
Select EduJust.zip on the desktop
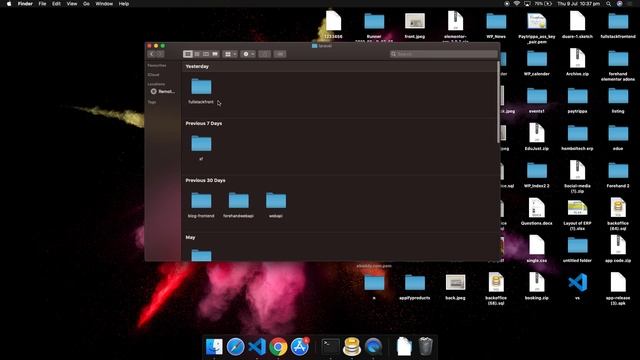[x=537, y=137]
